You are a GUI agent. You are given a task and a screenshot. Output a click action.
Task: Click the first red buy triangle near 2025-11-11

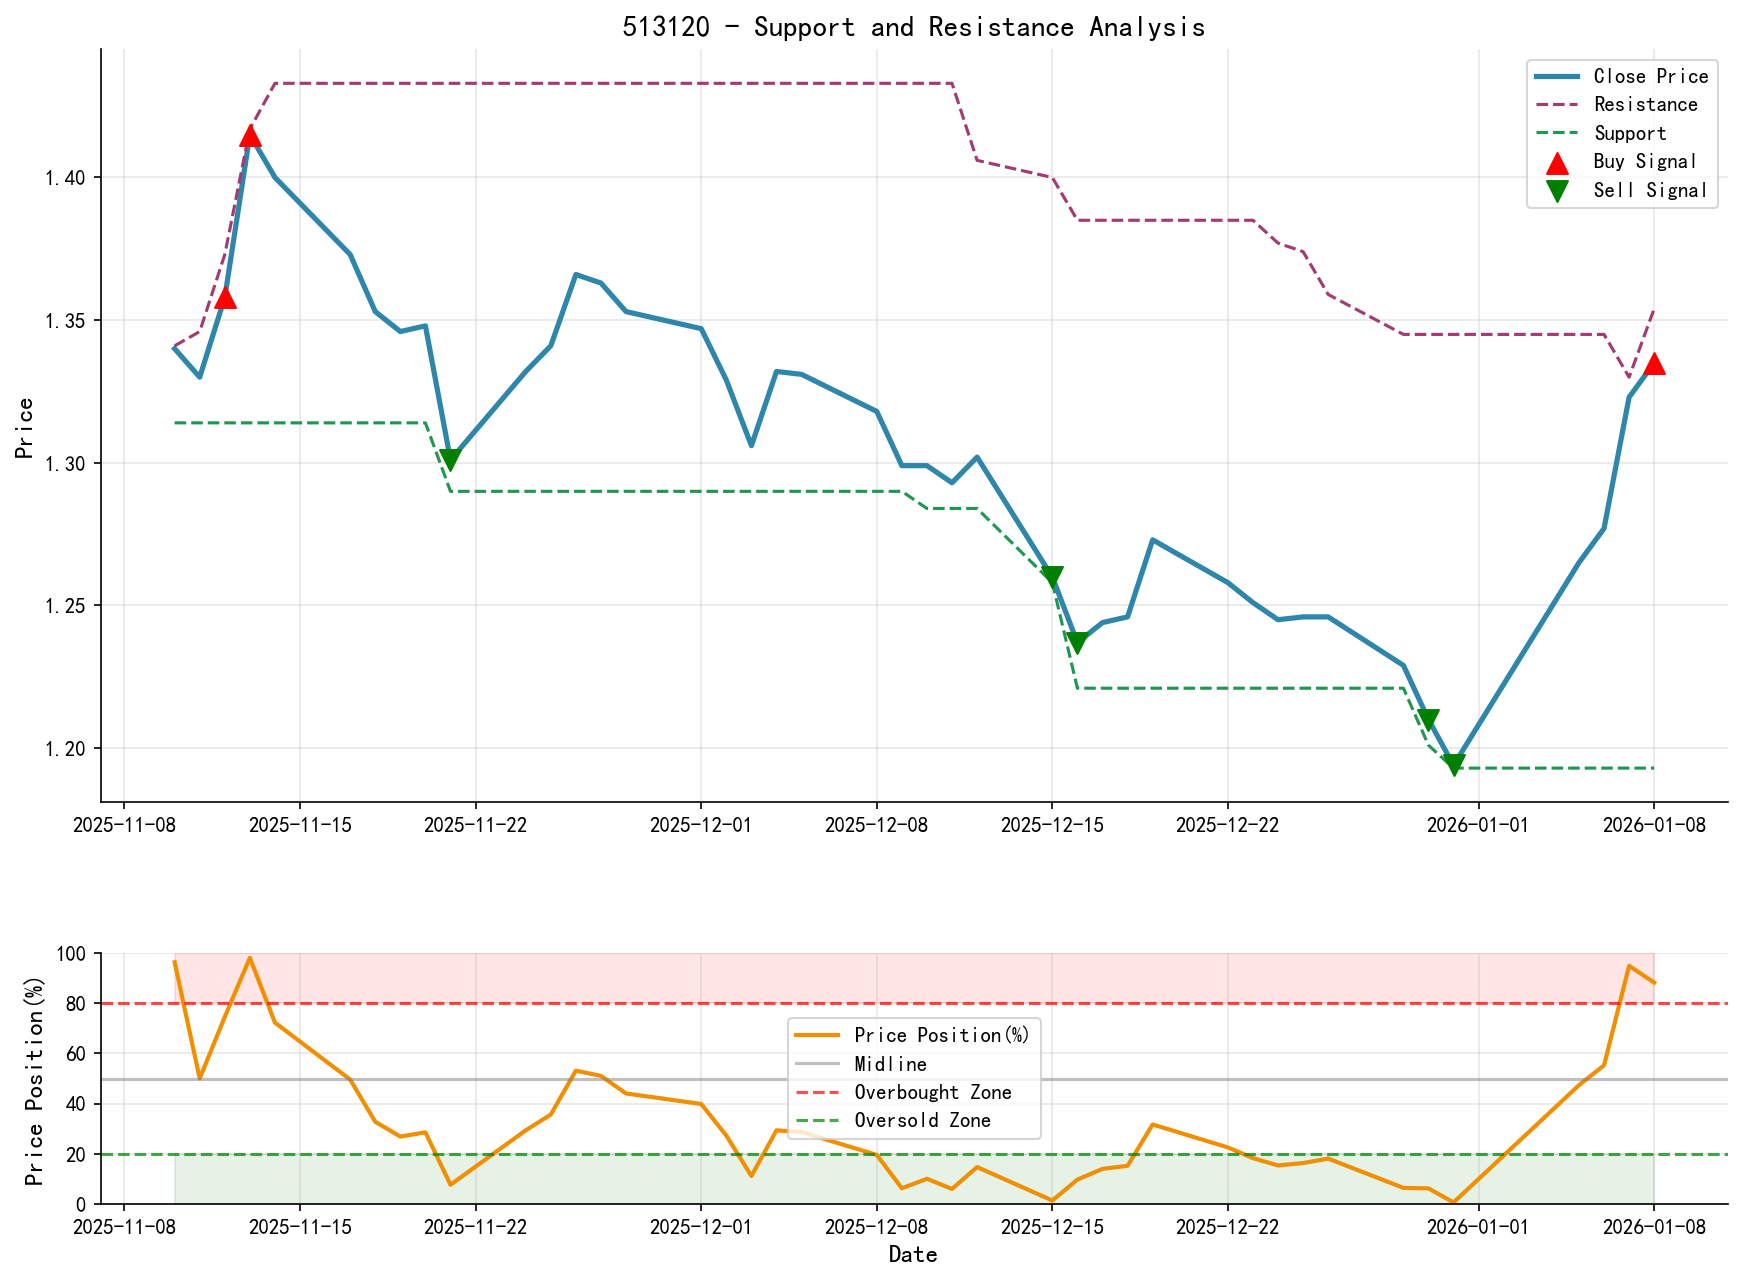(x=226, y=299)
